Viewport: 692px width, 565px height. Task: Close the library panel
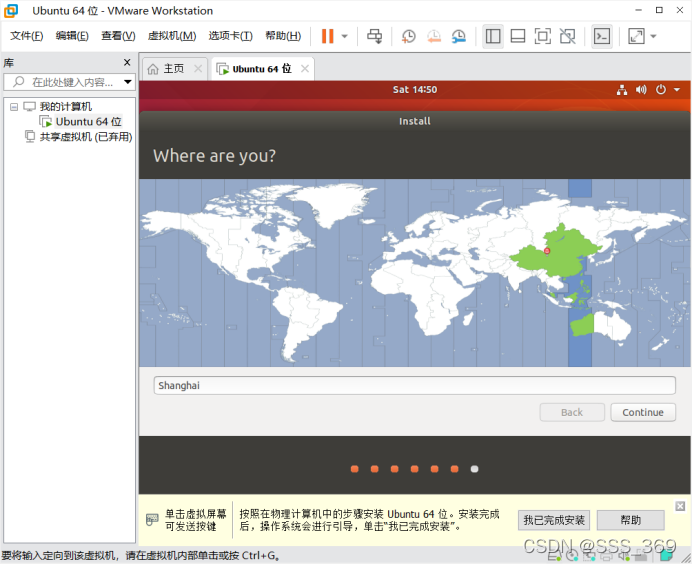[x=127, y=63]
